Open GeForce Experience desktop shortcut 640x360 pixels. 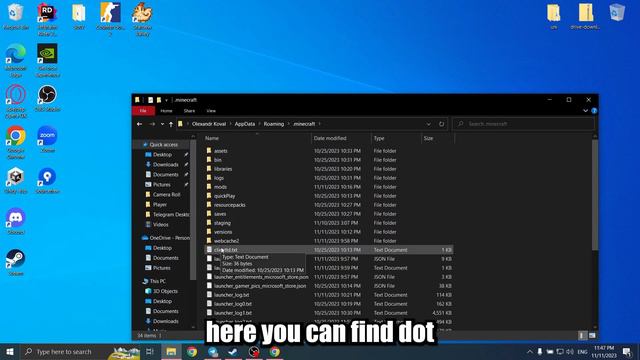(x=47, y=60)
